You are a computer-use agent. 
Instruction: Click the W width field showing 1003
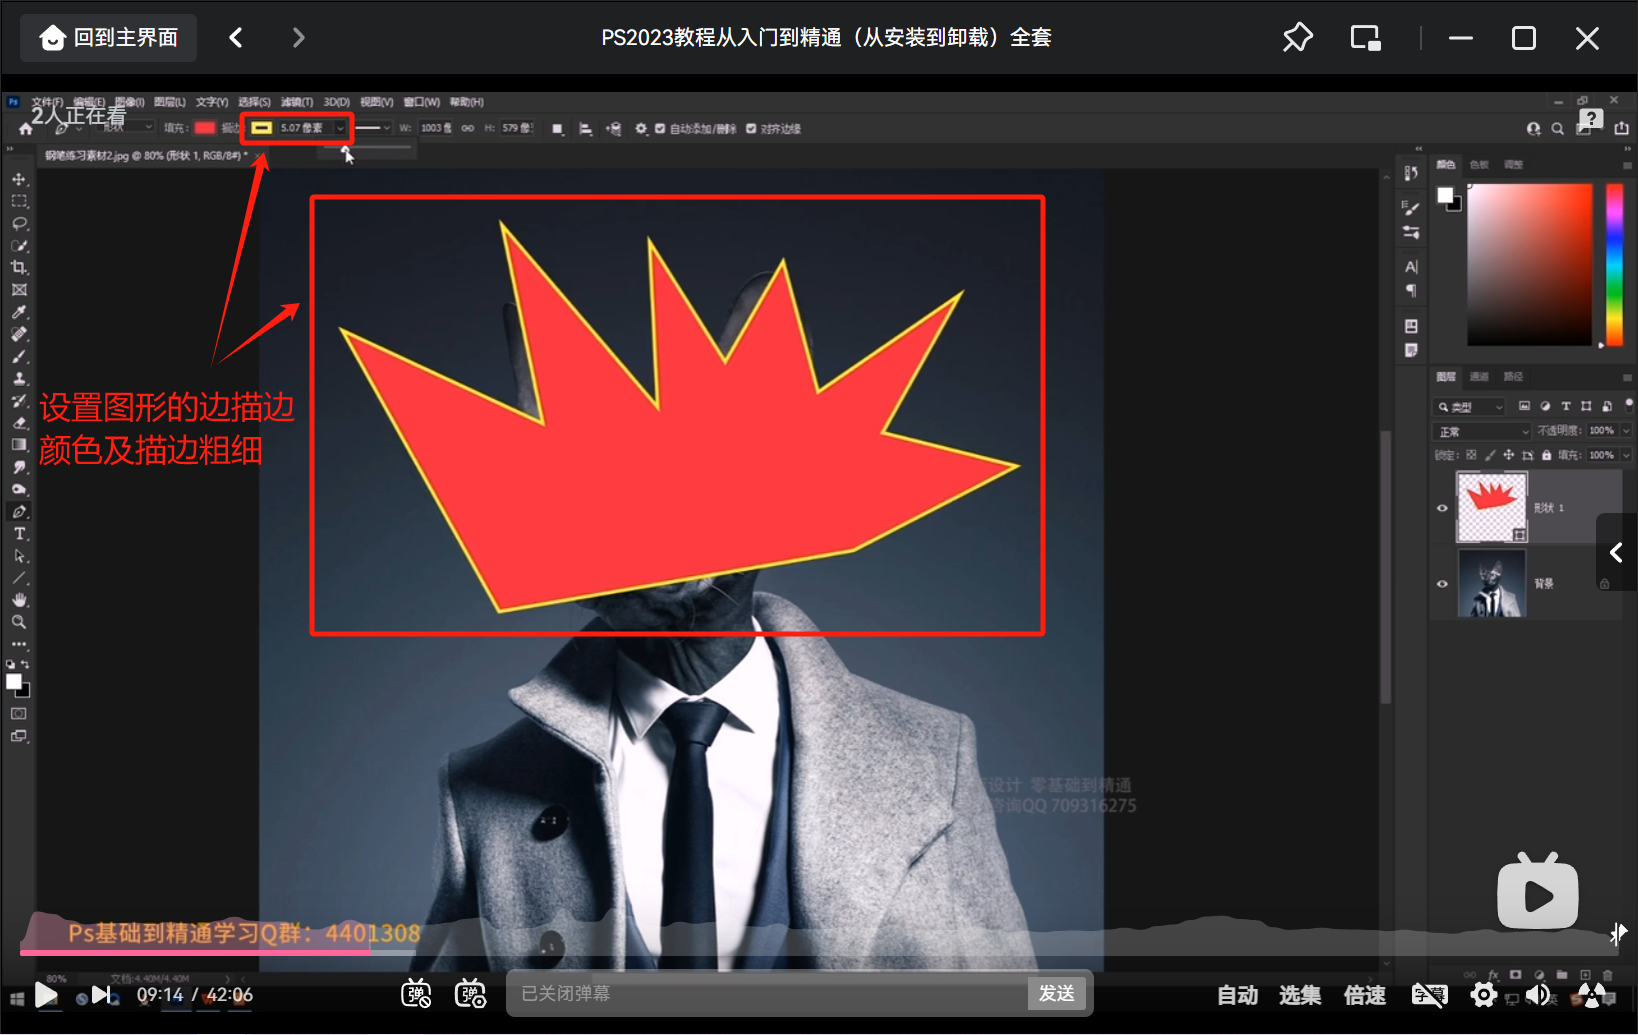click(435, 128)
